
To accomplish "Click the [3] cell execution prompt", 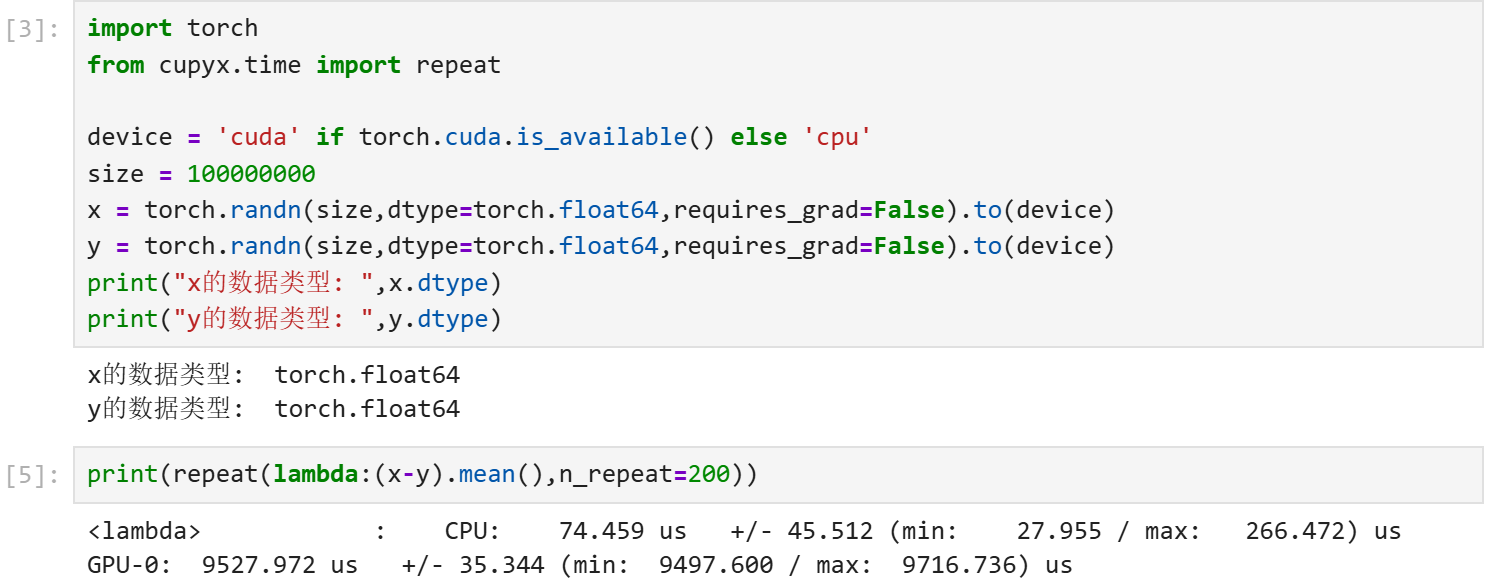I will 32,29.
